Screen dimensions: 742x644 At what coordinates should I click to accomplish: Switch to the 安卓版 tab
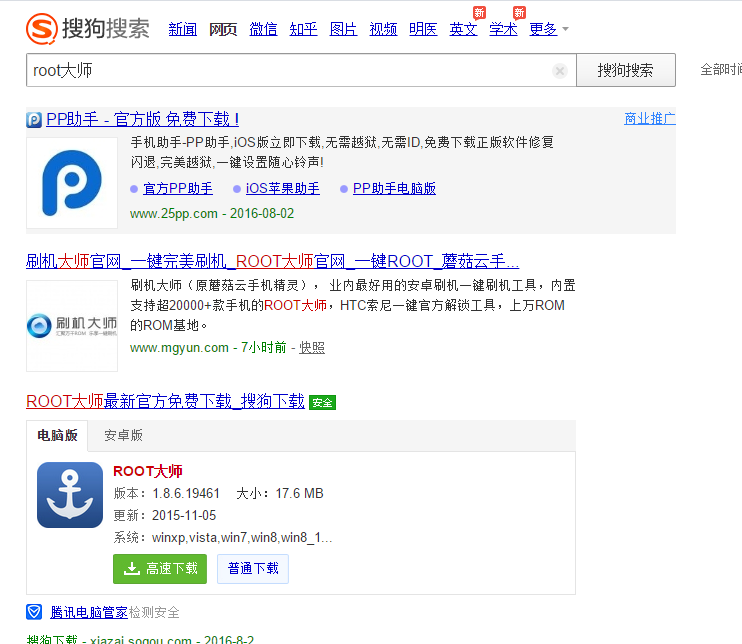tap(124, 435)
